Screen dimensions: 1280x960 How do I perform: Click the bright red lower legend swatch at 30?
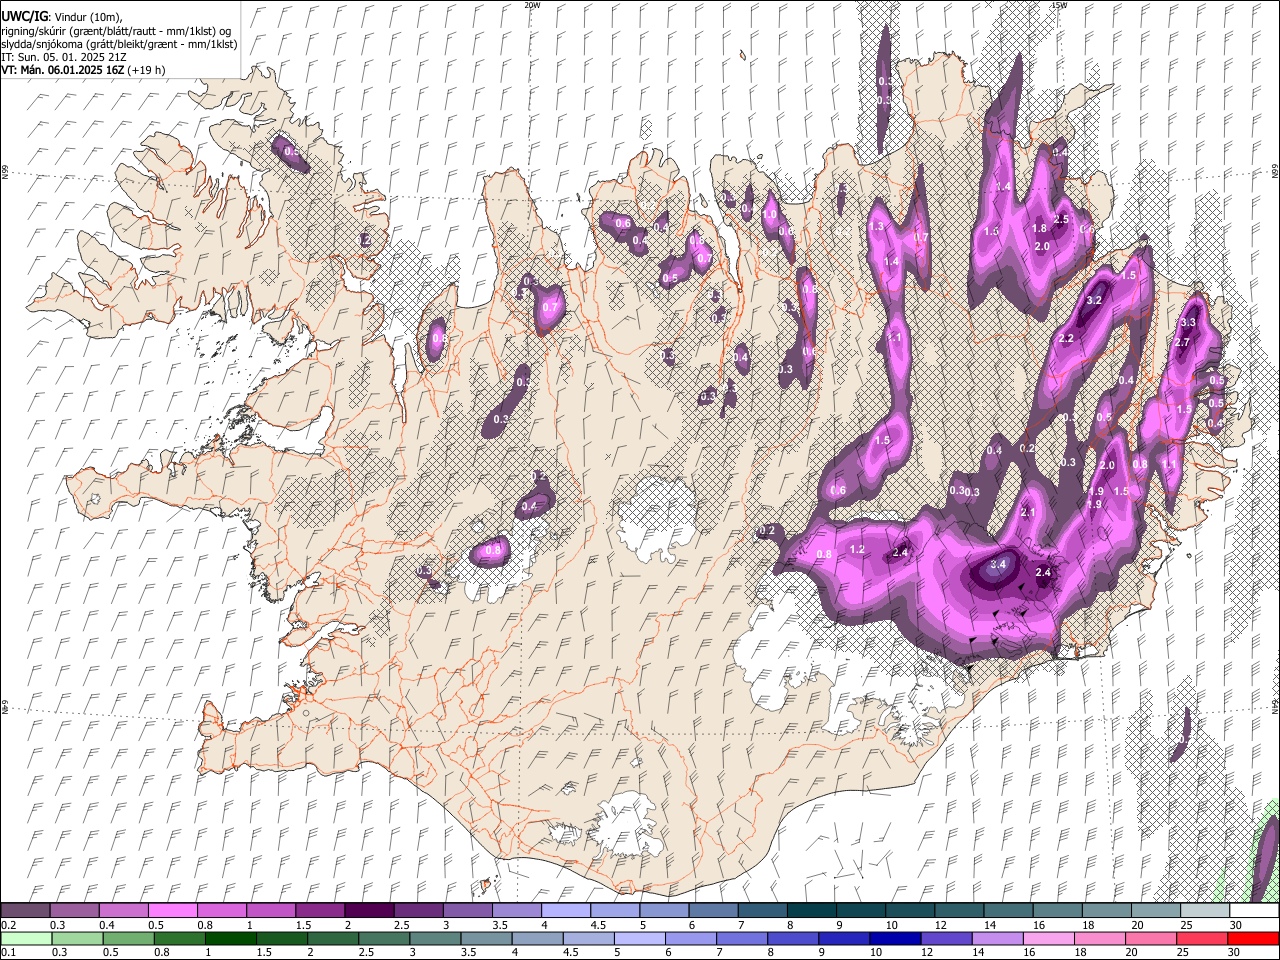pyautogui.click(x=1252, y=938)
